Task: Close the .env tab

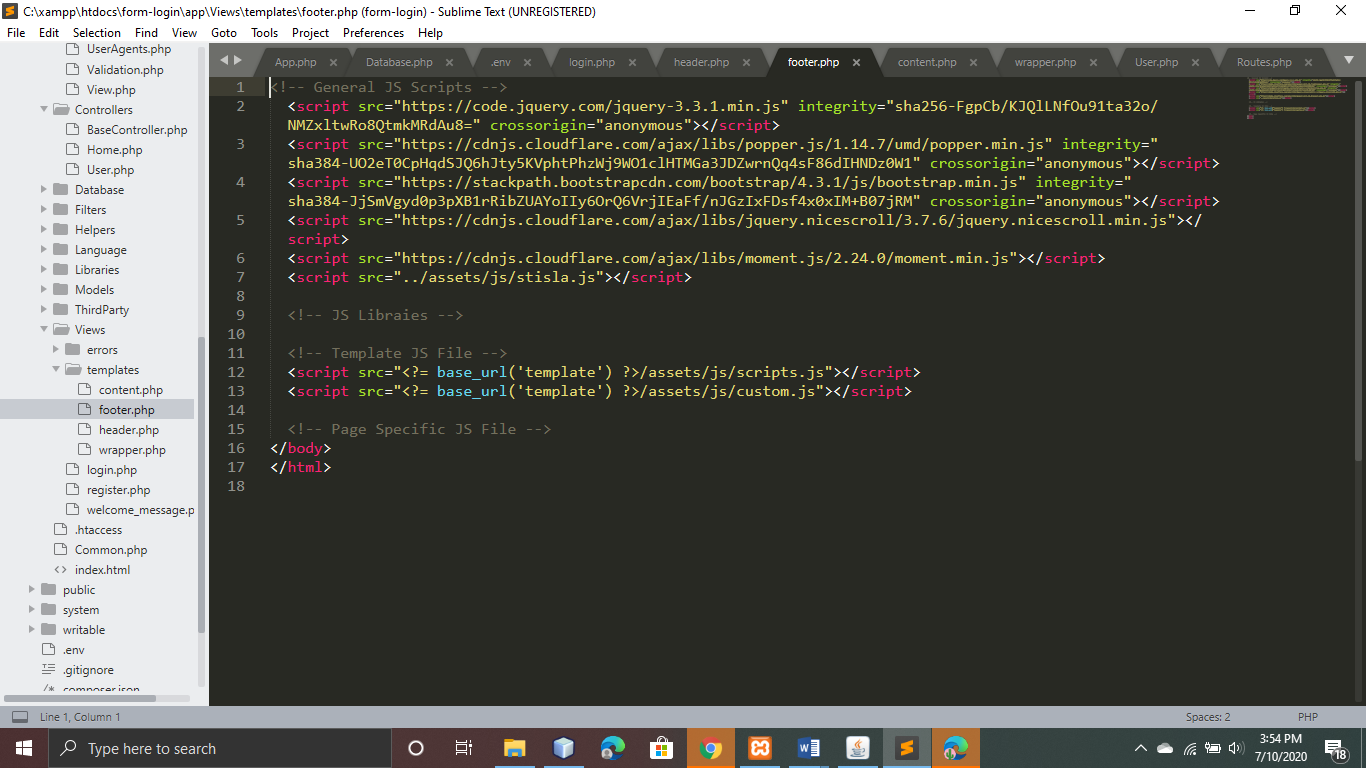Action: (x=527, y=62)
